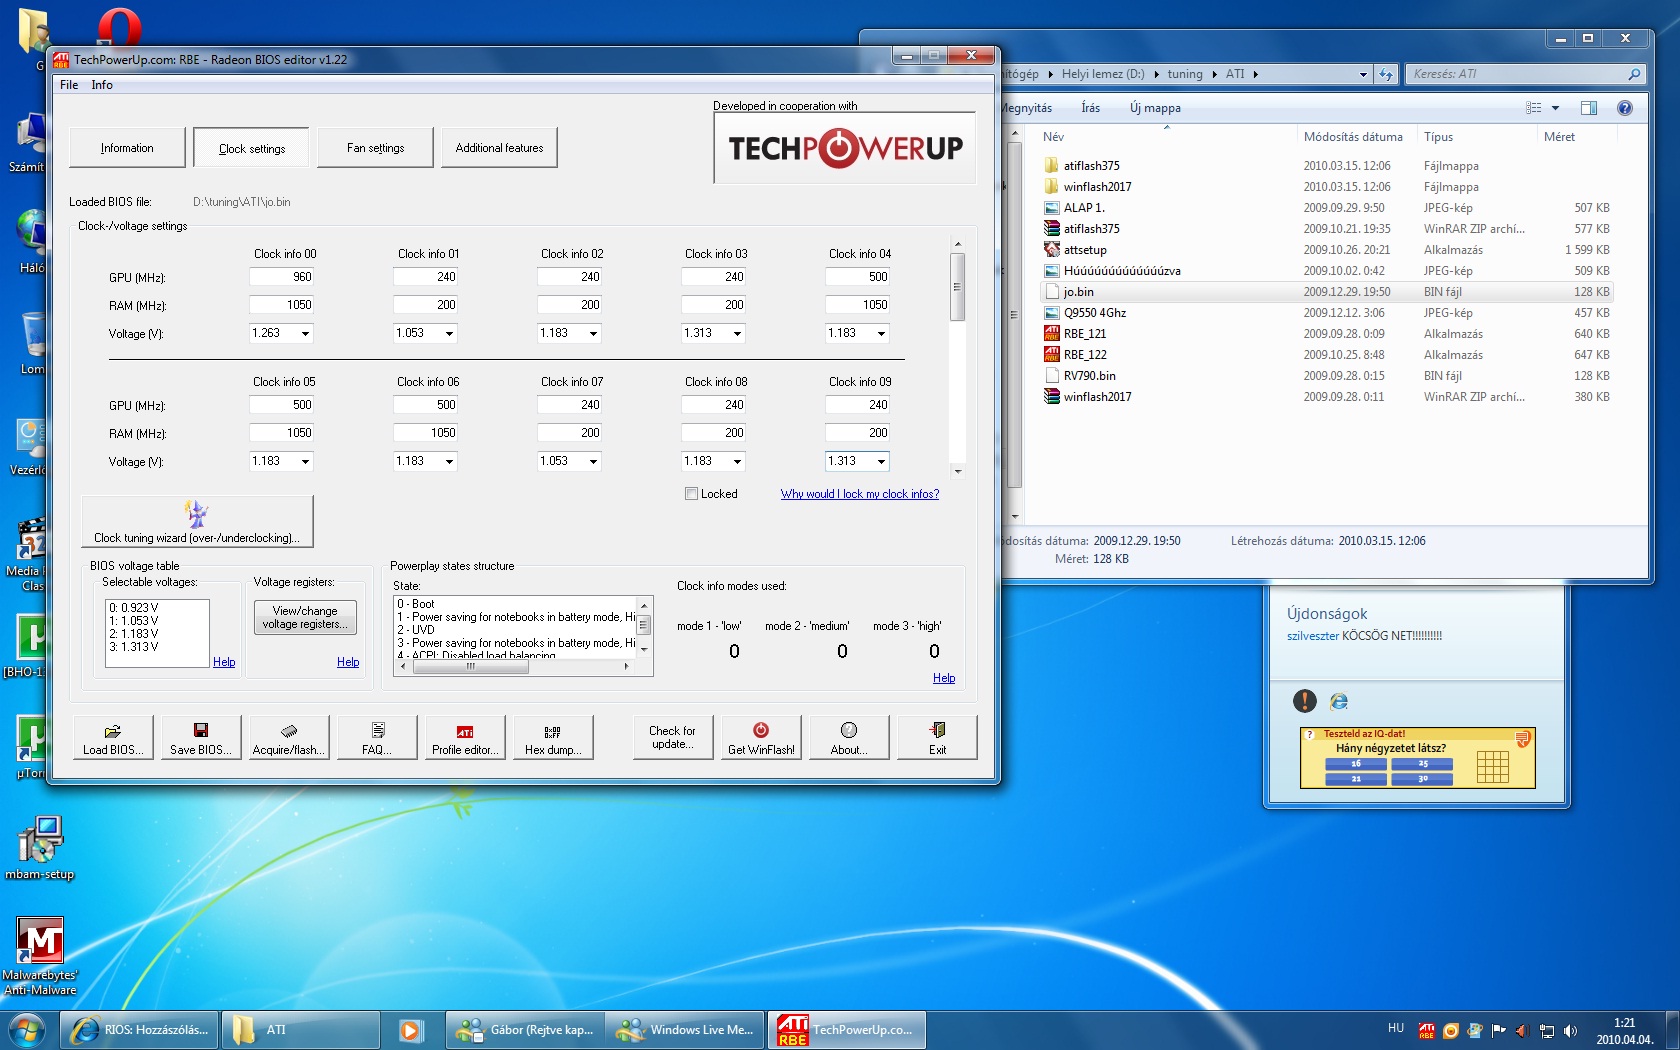
Task: Open RBE_121 application in Explorer
Action: point(1084,334)
